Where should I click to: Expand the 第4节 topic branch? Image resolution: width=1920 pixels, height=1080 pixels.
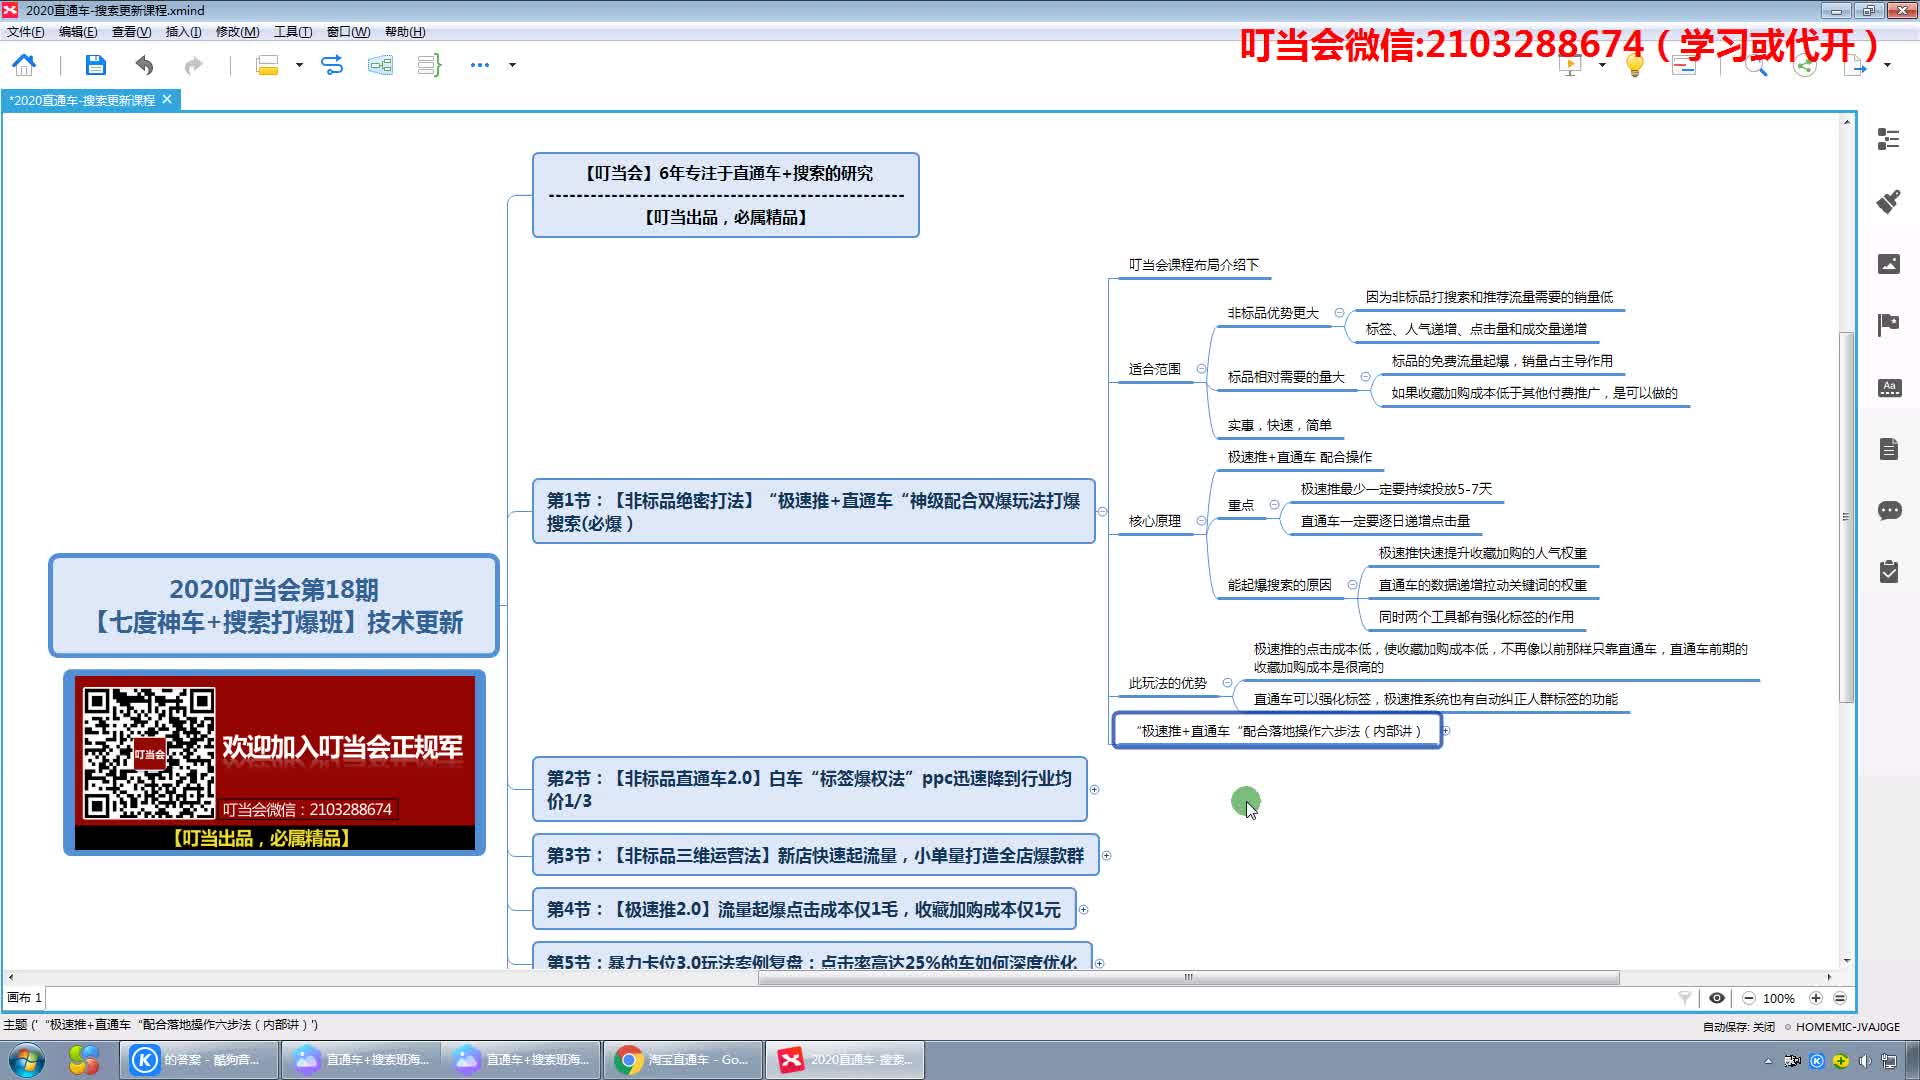pos(1083,909)
